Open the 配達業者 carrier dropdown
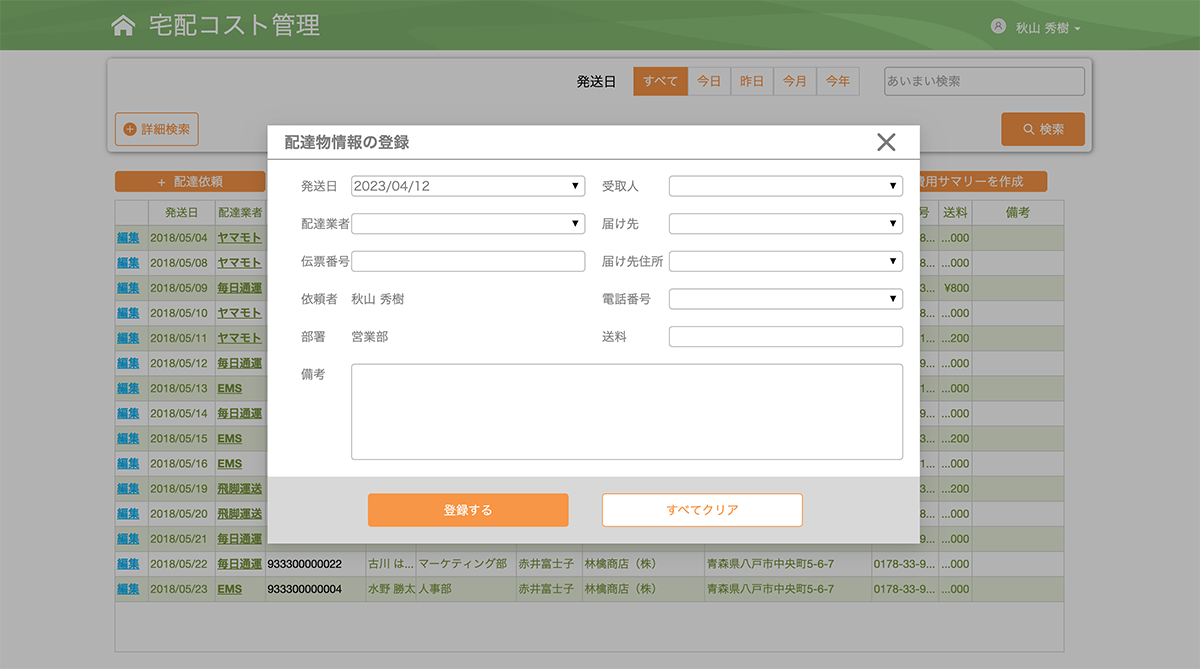This screenshot has width=1200, height=669. click(467, 223)
